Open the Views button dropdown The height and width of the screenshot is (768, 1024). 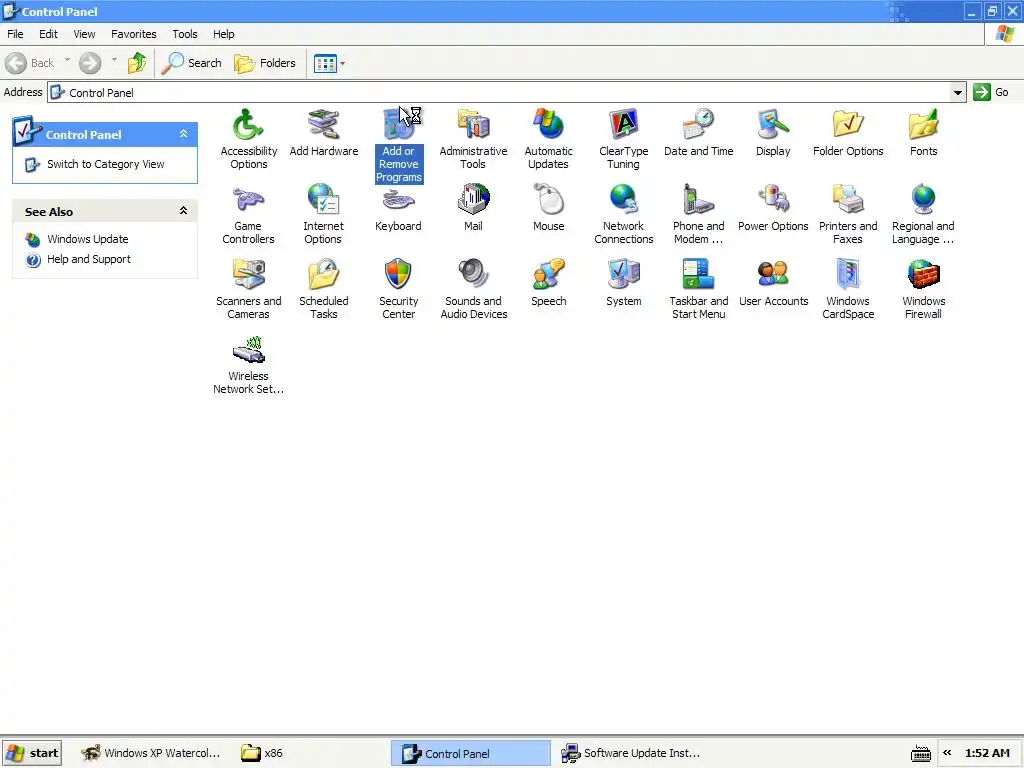[x=342, y=63]
